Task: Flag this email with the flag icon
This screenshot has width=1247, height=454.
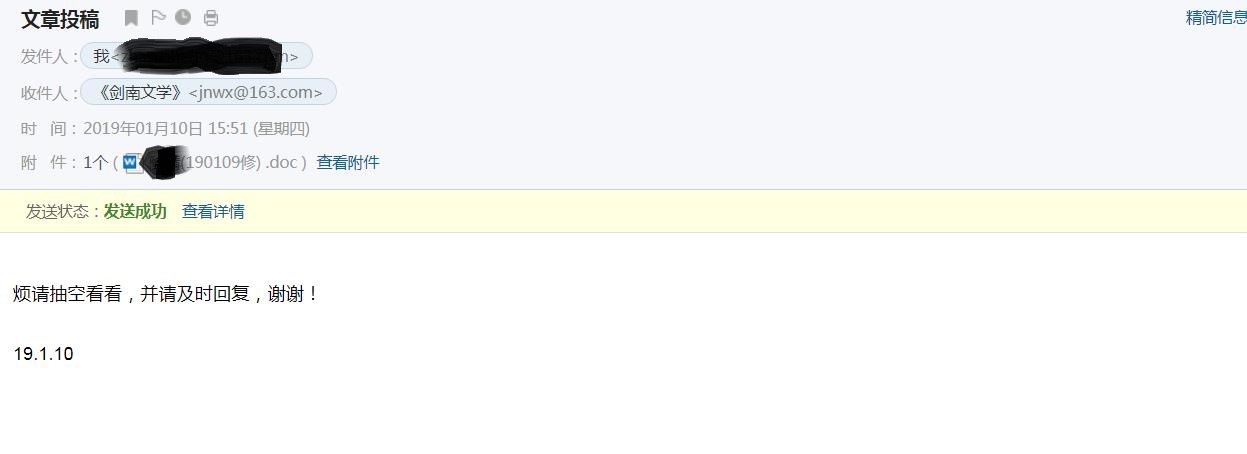Action: coord(158,17)
